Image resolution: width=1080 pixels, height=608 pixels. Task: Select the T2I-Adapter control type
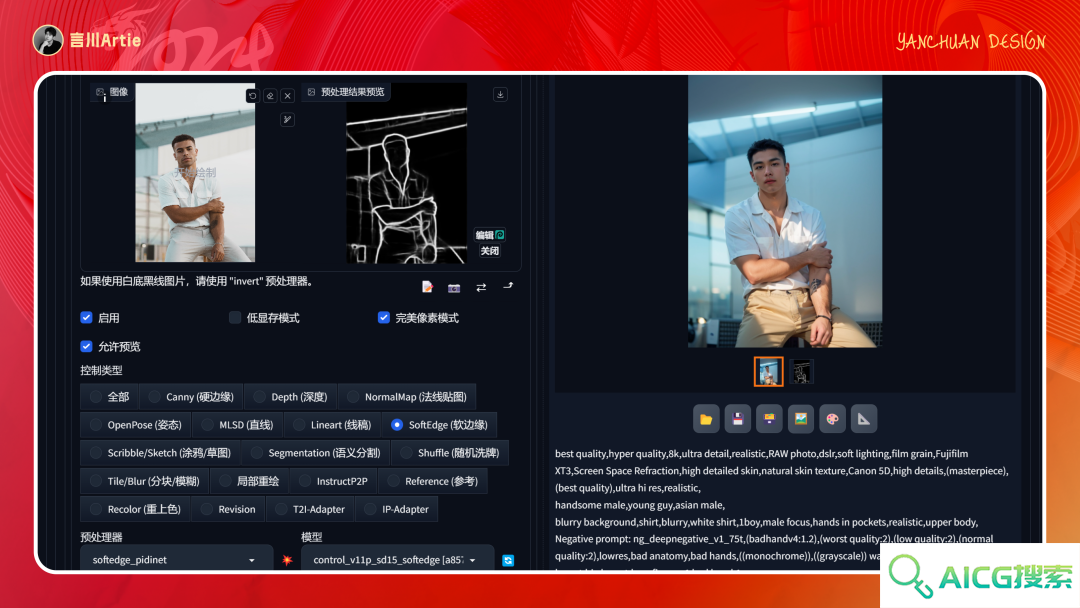310,510
